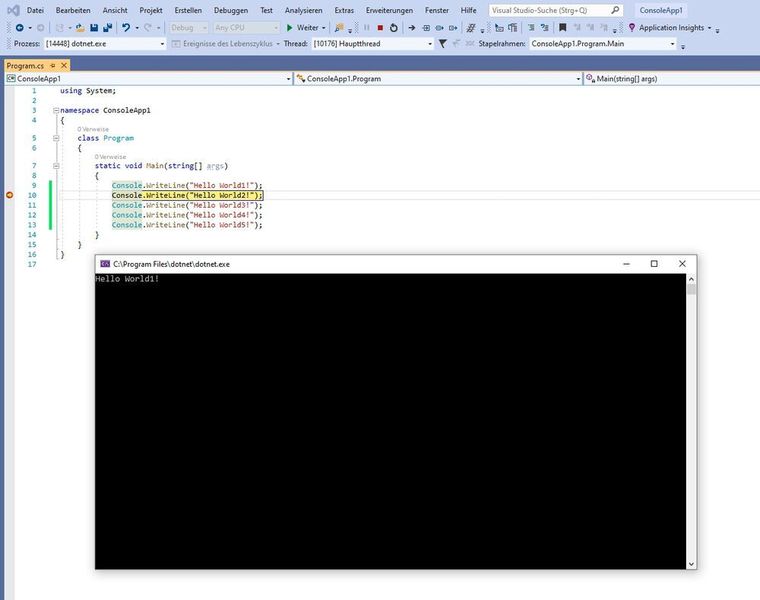Viewport: 760px width, 600px height.
Task: Click the red Stop Debugging square
Action: tap(380, 28)
